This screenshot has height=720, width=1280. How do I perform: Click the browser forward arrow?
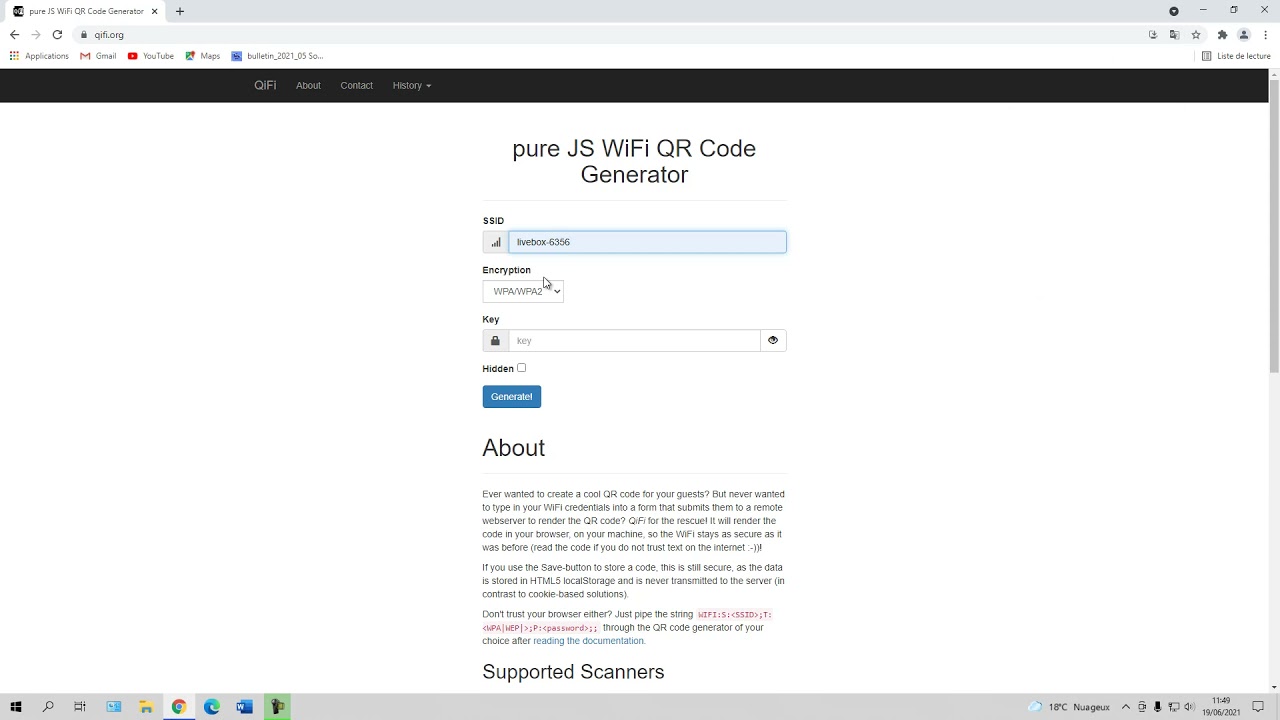point(36,35)
